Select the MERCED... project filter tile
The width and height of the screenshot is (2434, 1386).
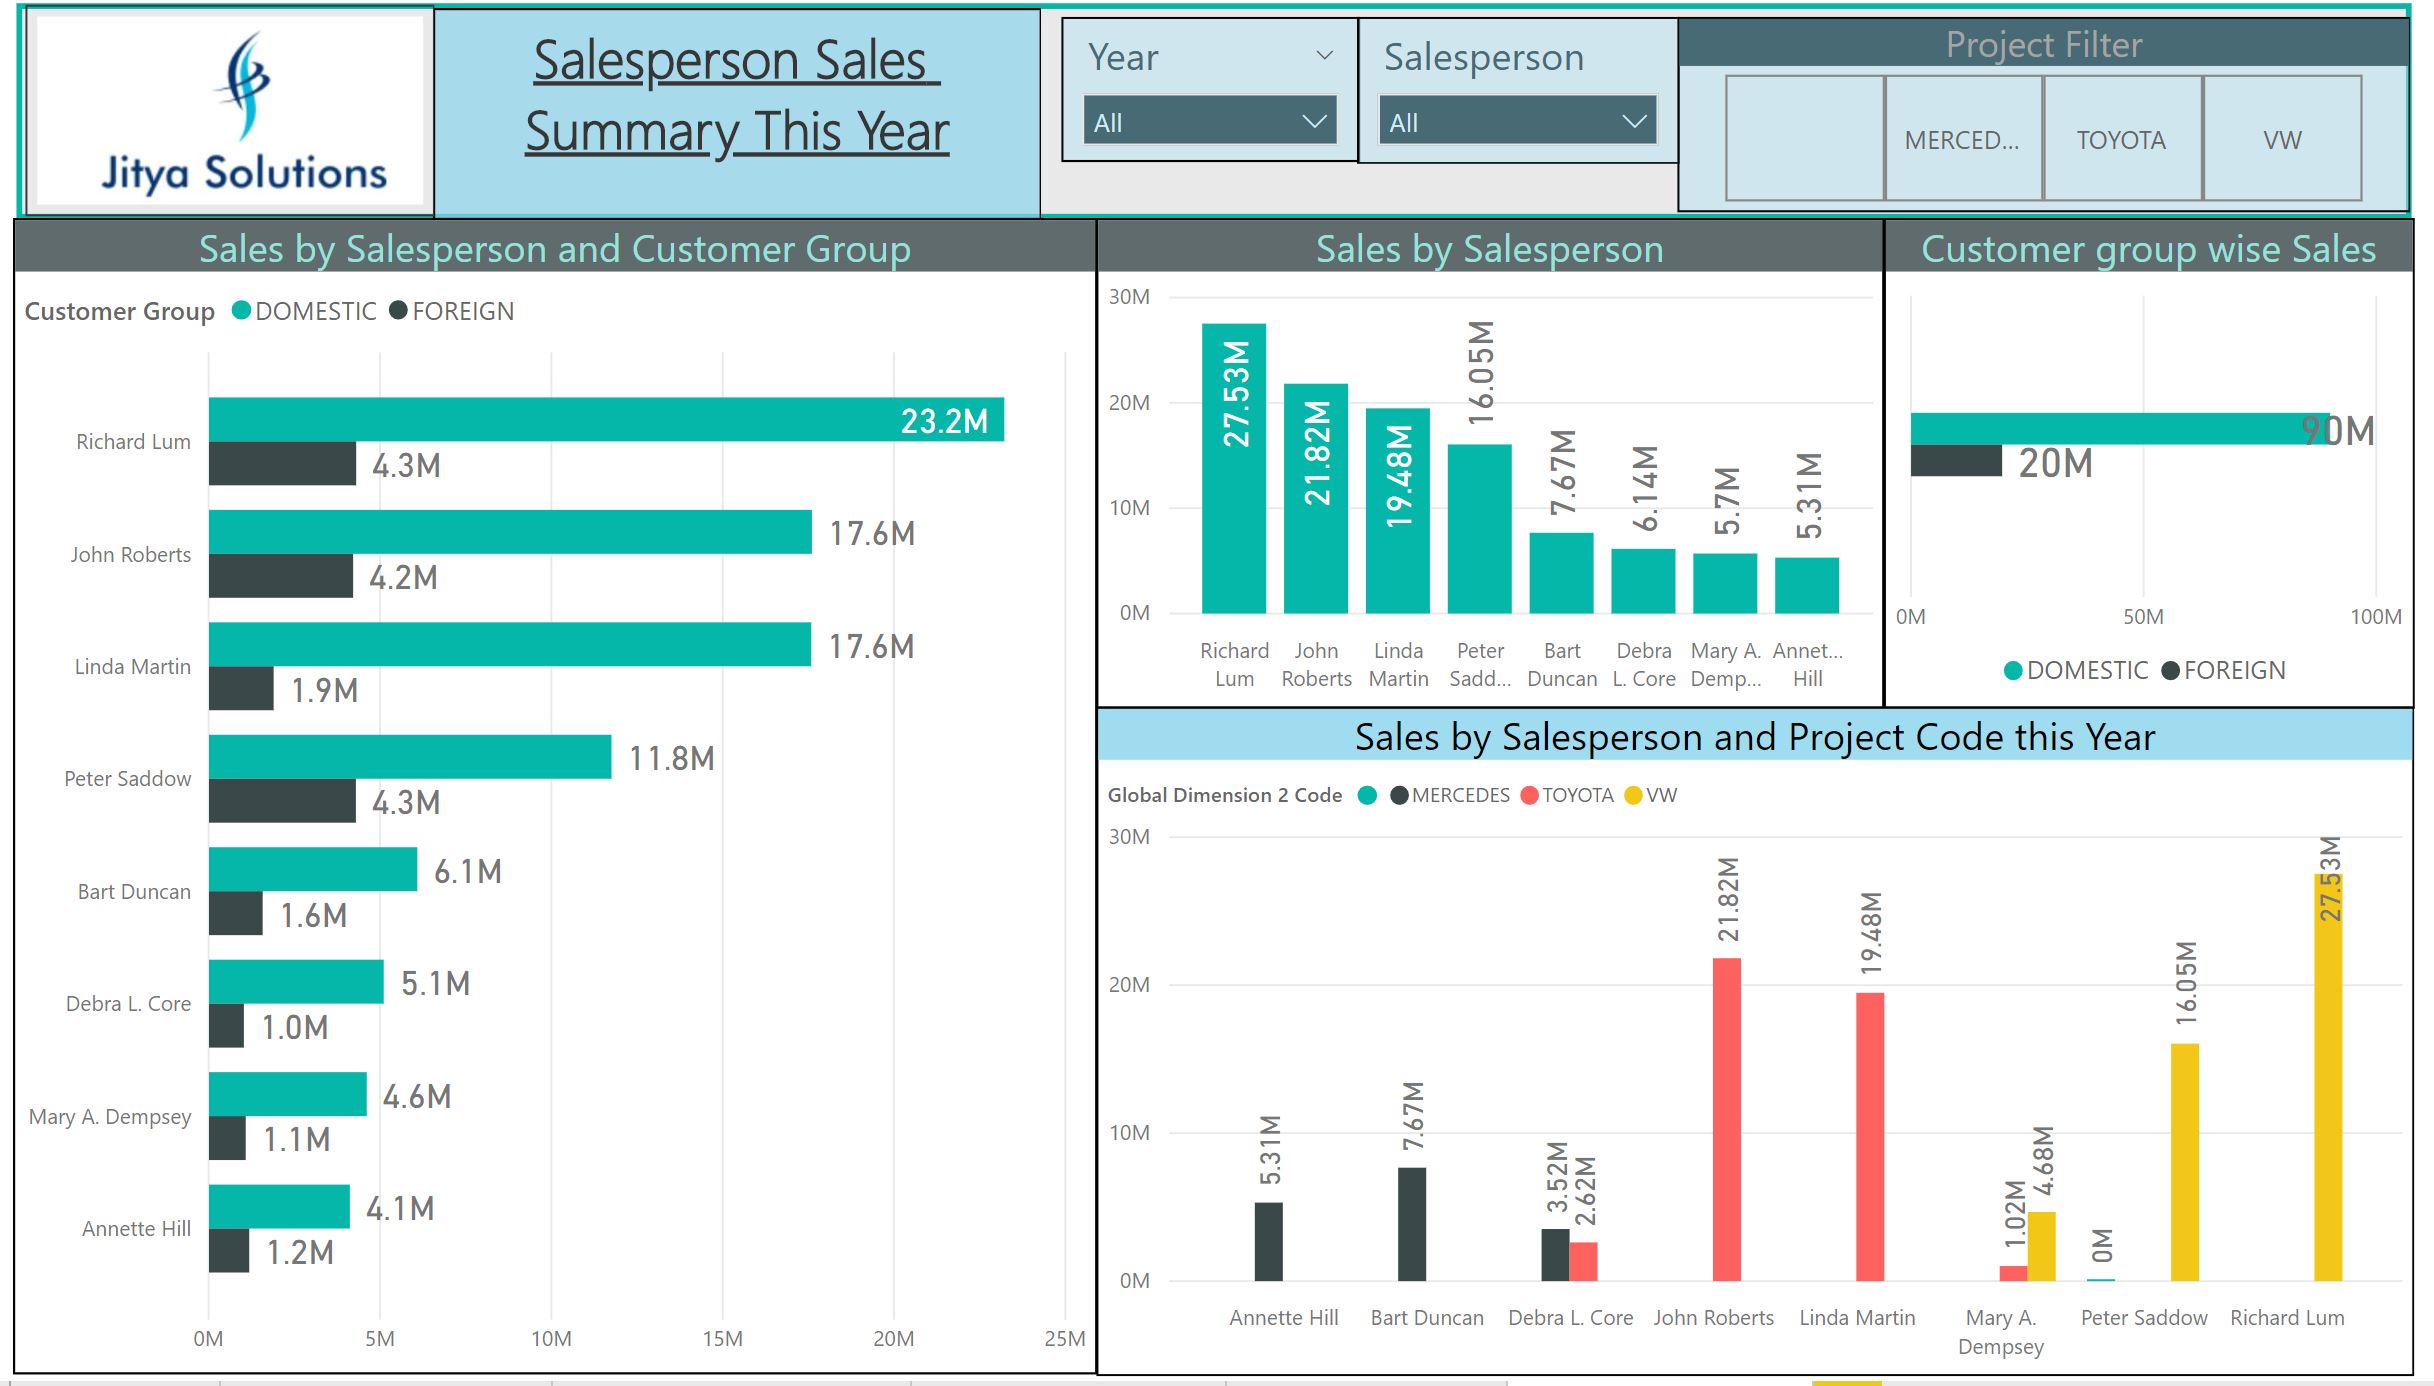(x=1963, y=139)
